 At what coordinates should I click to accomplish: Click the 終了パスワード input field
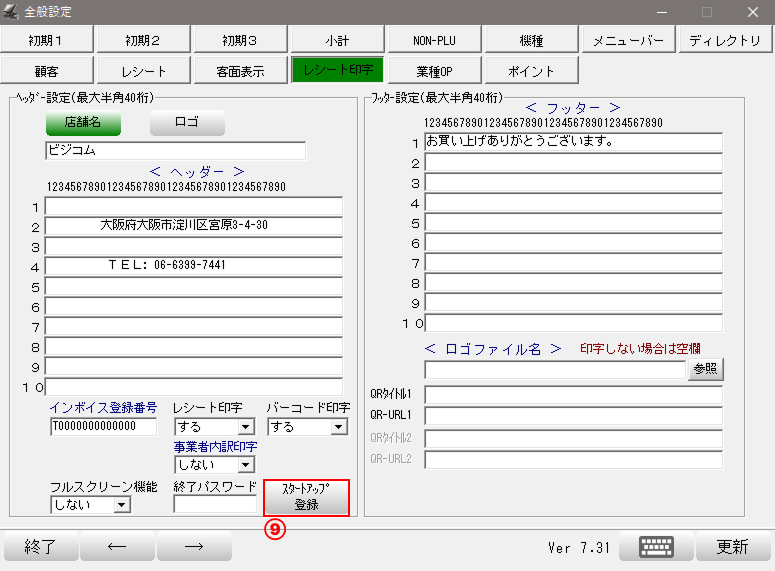[215, 505]
